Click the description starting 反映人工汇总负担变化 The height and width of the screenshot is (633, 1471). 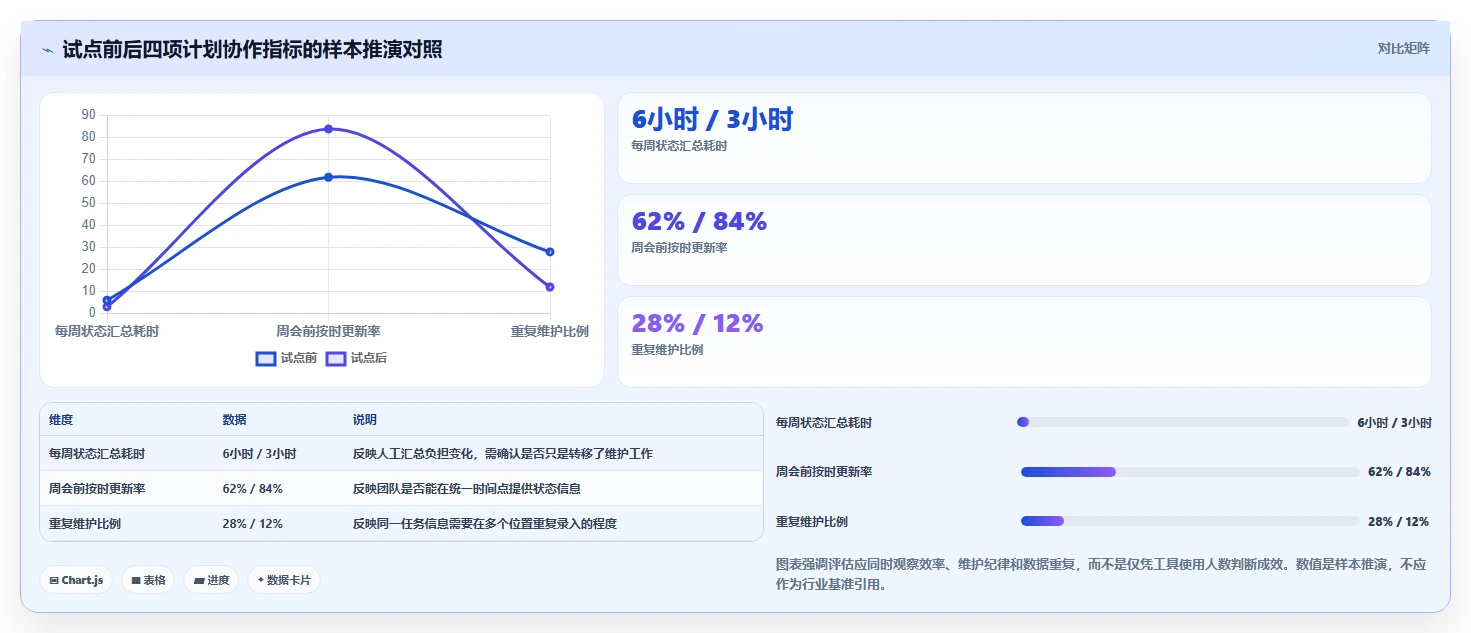[503, 454]
